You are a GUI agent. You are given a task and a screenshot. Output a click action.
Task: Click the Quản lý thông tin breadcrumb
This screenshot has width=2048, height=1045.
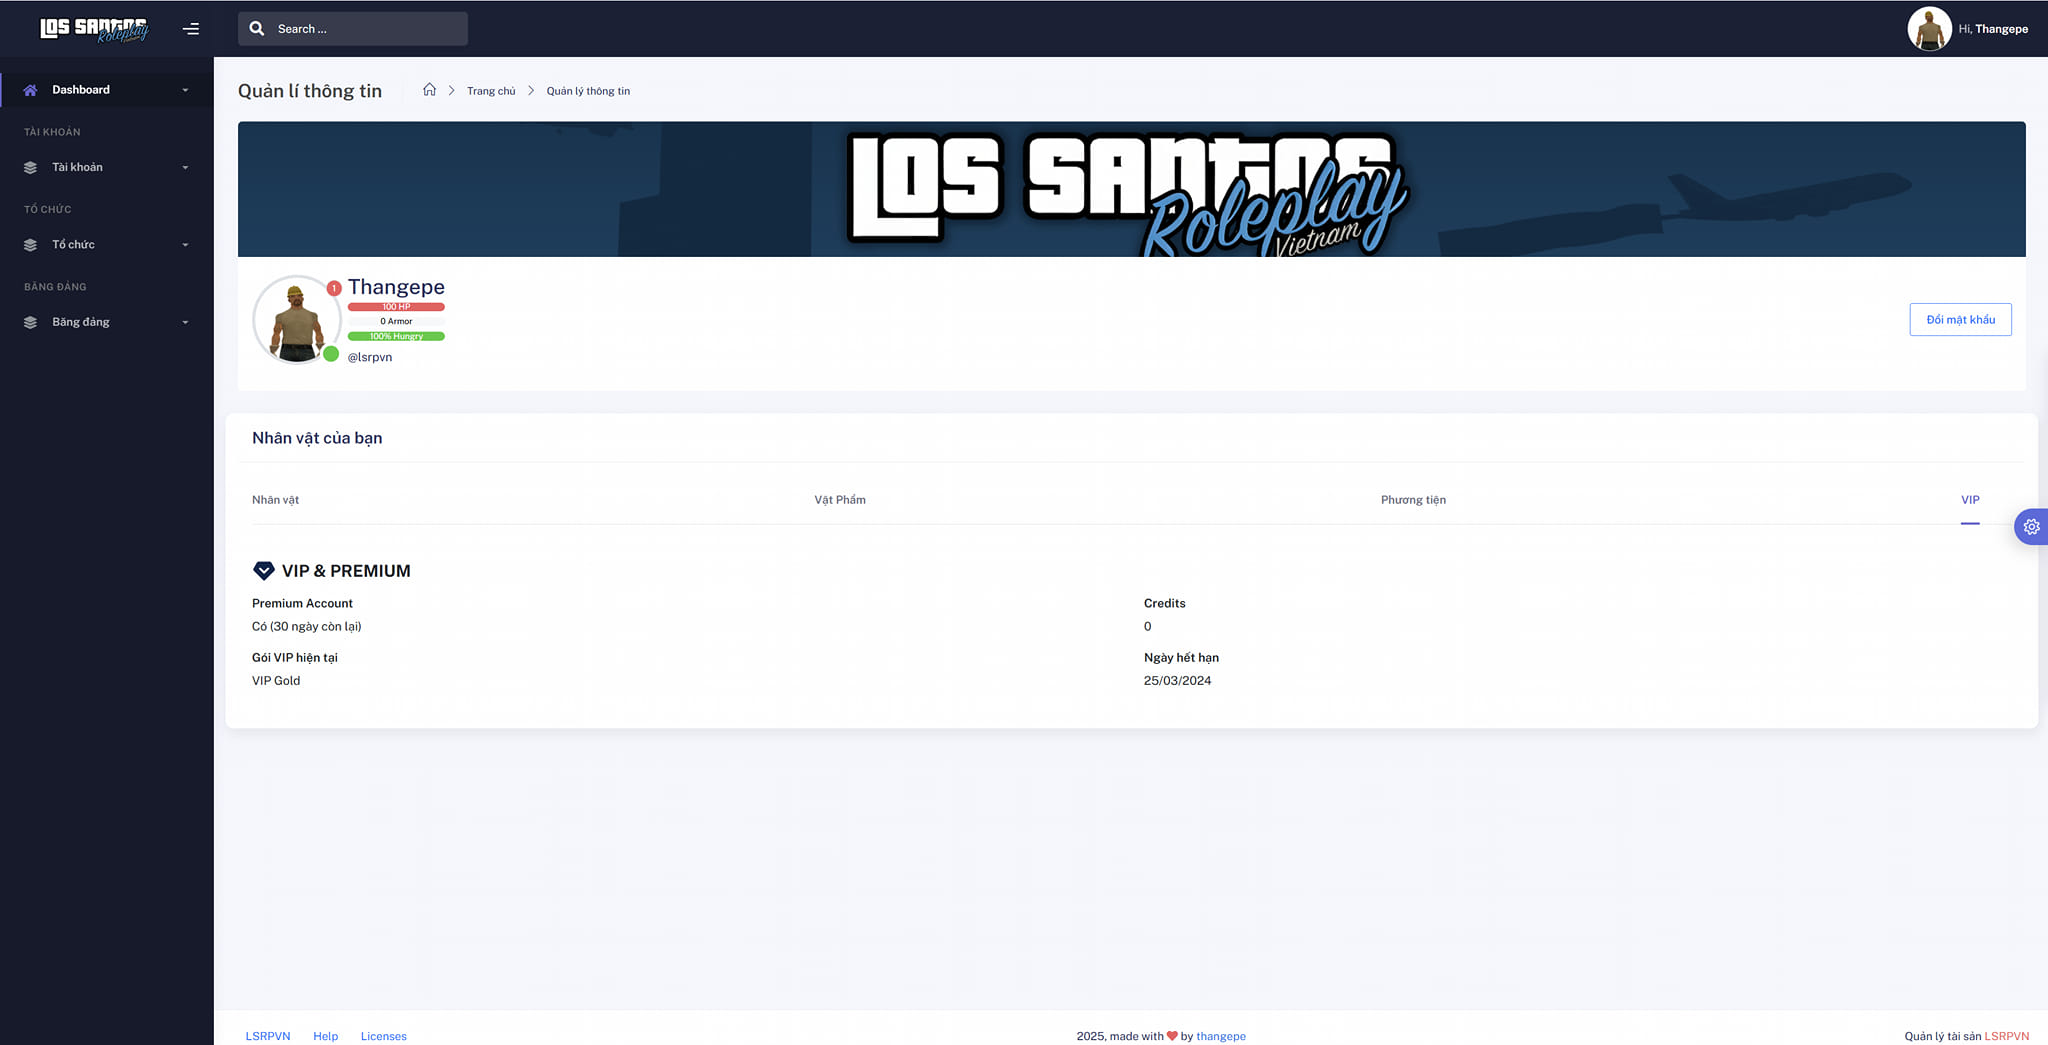click(x=588, y=91)
